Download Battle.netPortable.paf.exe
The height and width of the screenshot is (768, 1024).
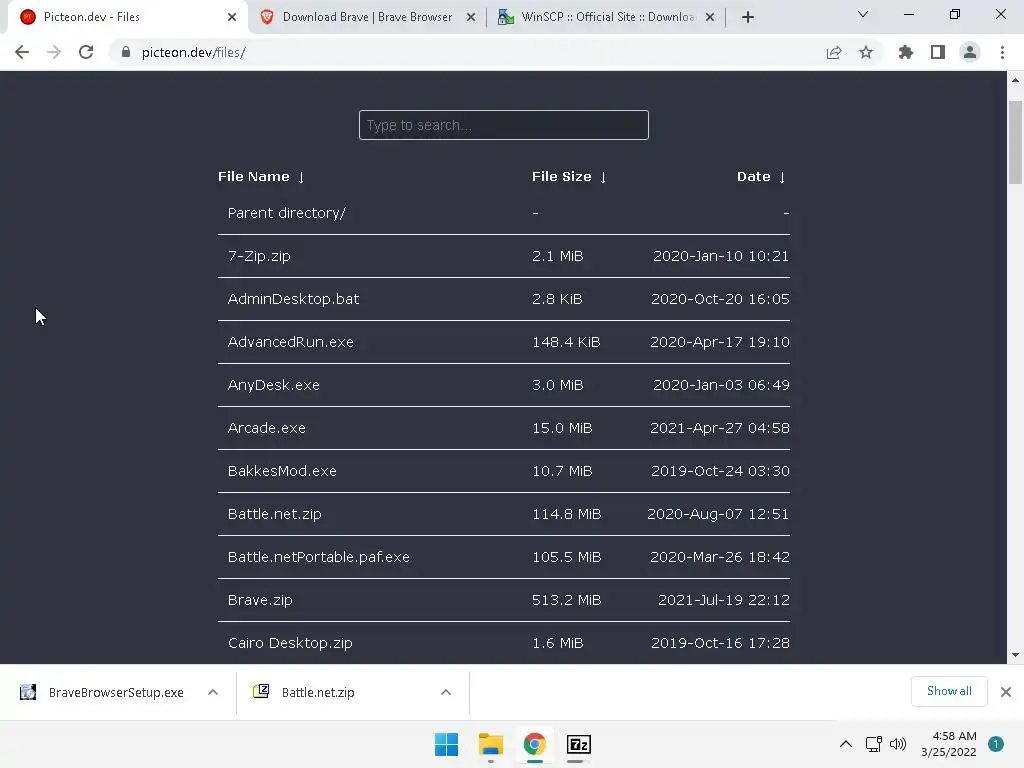coord(319,557)
